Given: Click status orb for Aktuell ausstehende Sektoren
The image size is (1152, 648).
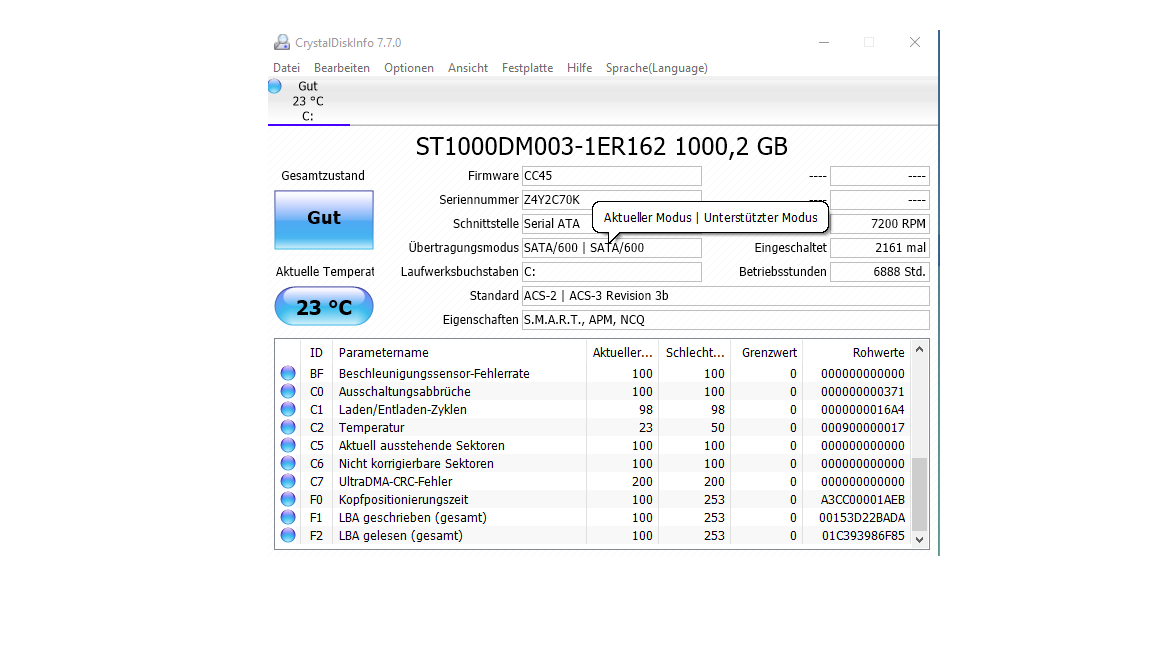Looking at the screenshot, I should coord(288,445).
